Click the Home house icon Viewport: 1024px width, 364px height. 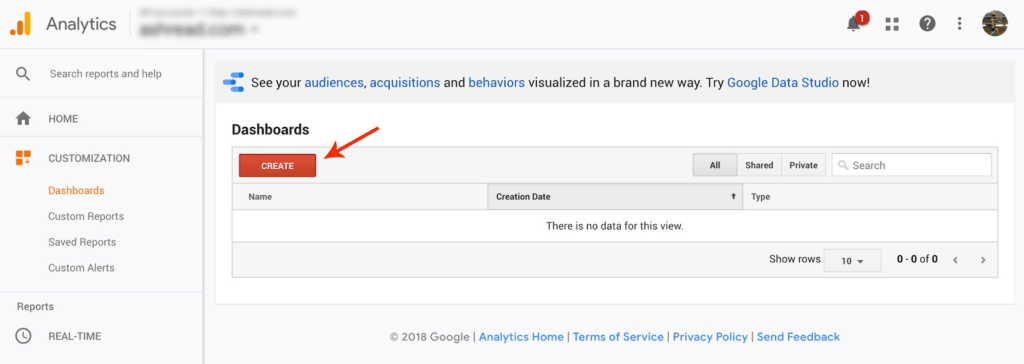(24, 119)
